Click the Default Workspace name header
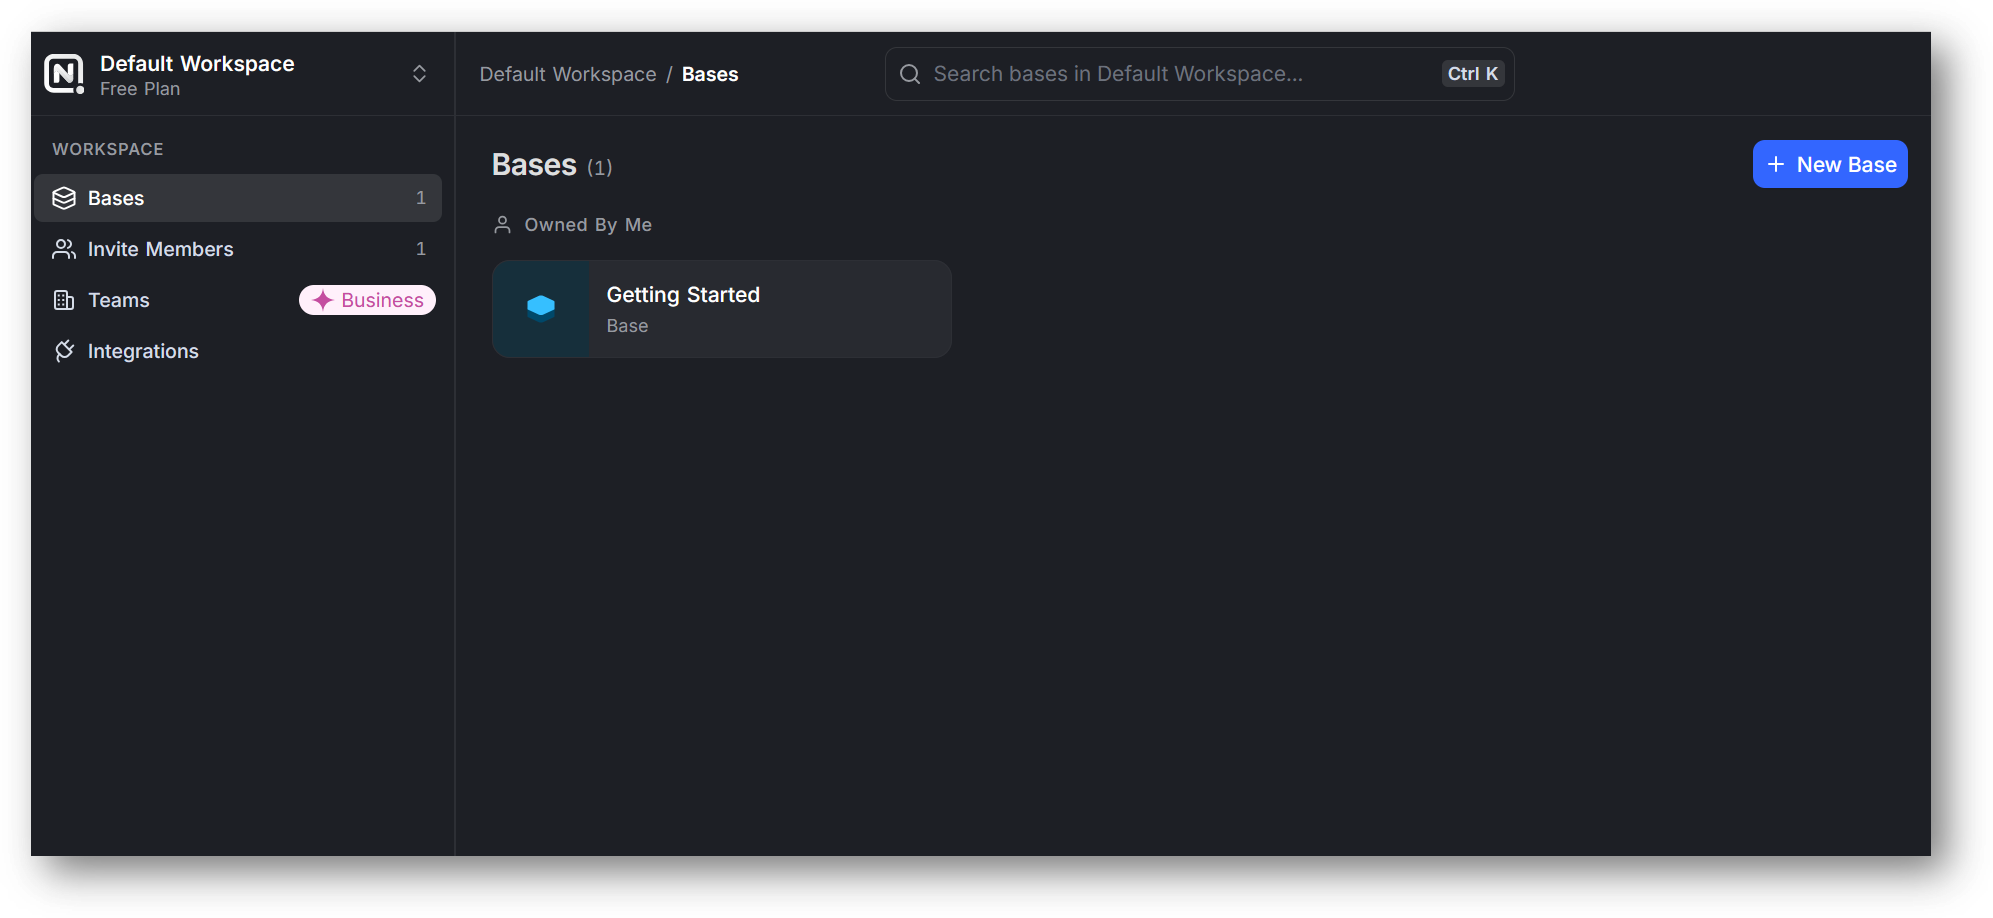 197,64
